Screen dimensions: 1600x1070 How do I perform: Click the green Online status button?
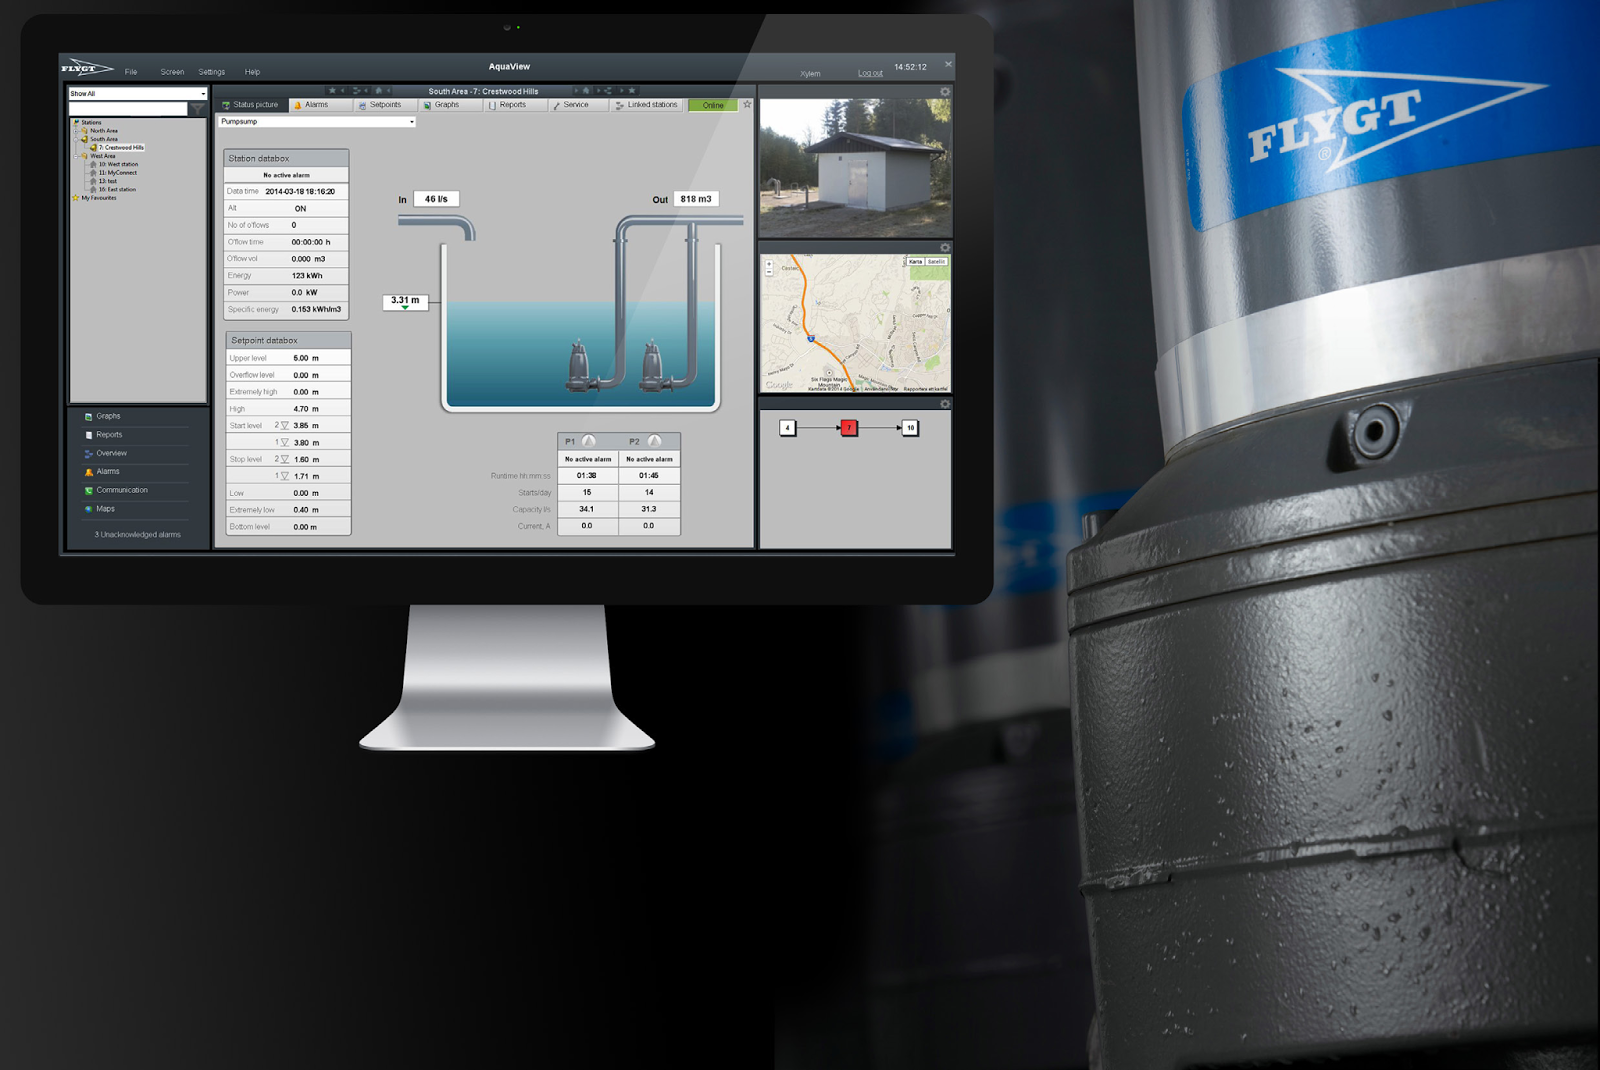[713, 105]
